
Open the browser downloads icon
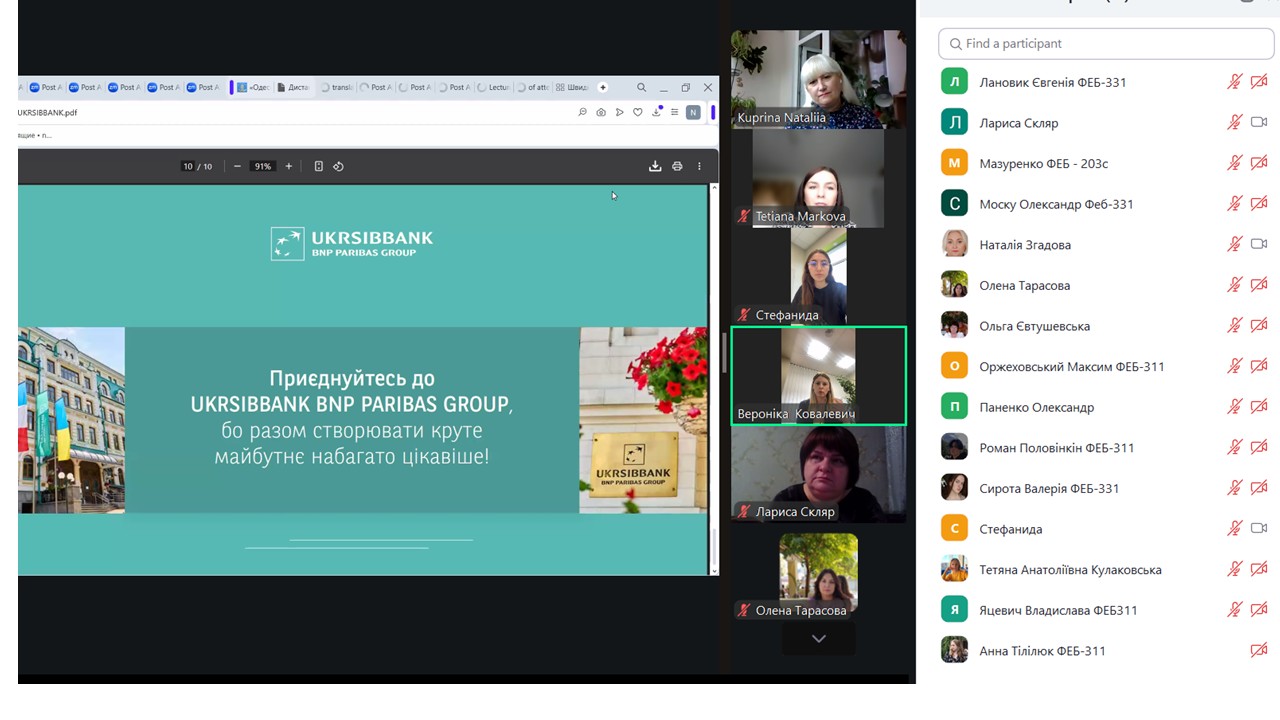pos(657,113)
